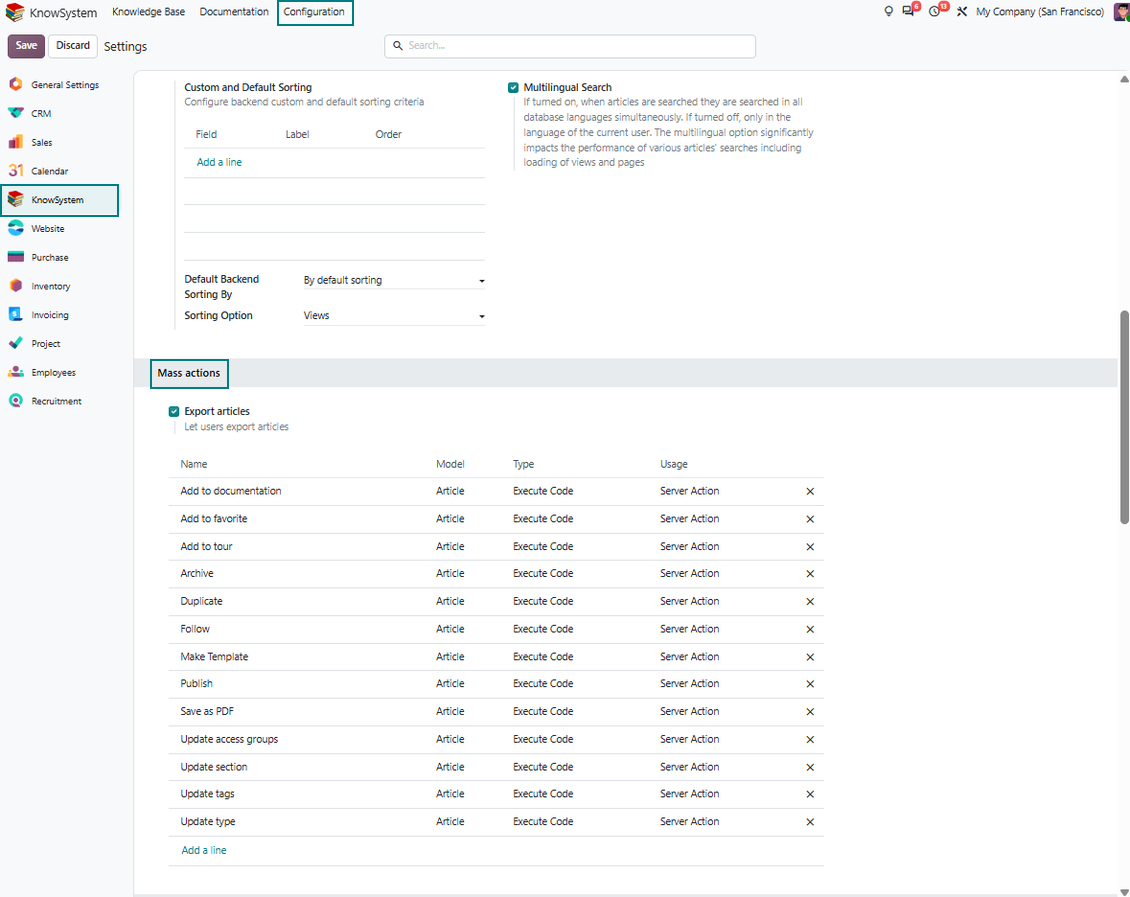Click the Name column header

(194, 464)
